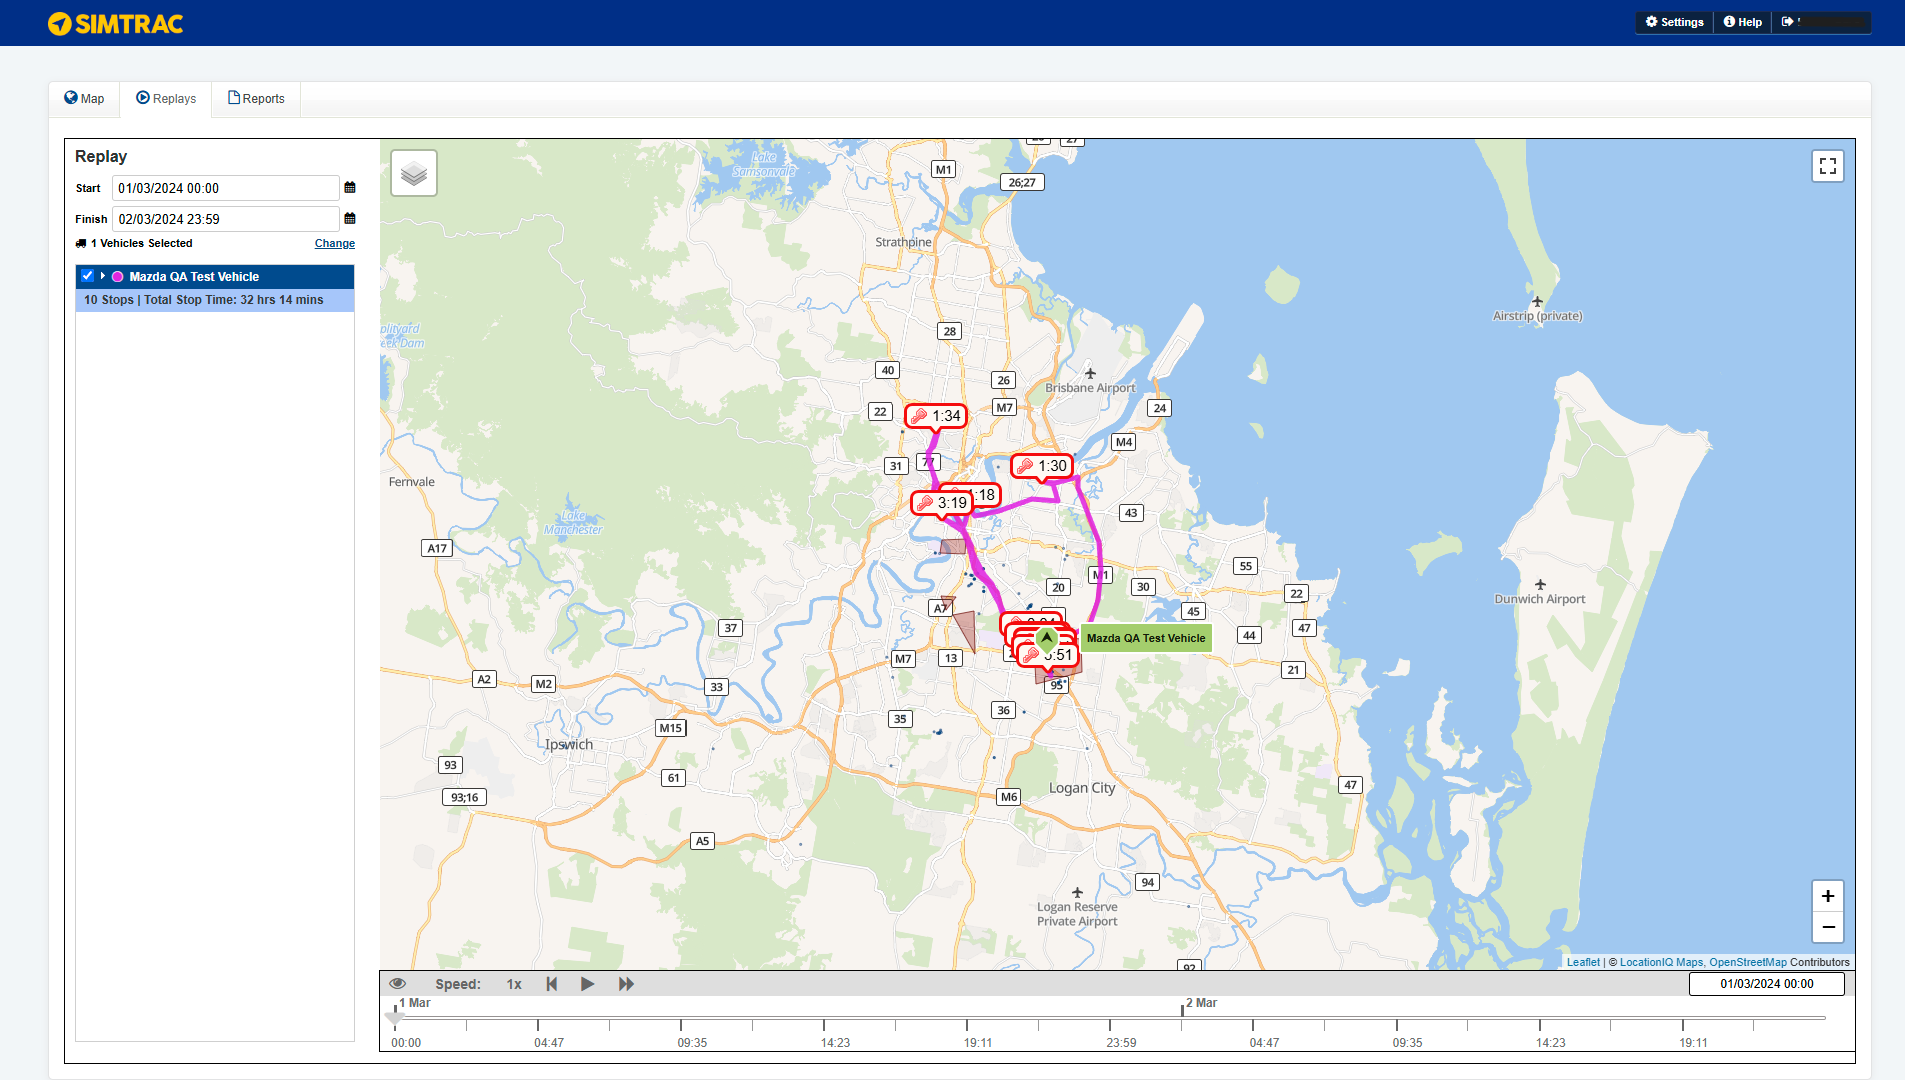Open Settings in top bar

pyautogui.click(x=1674, y=22)
